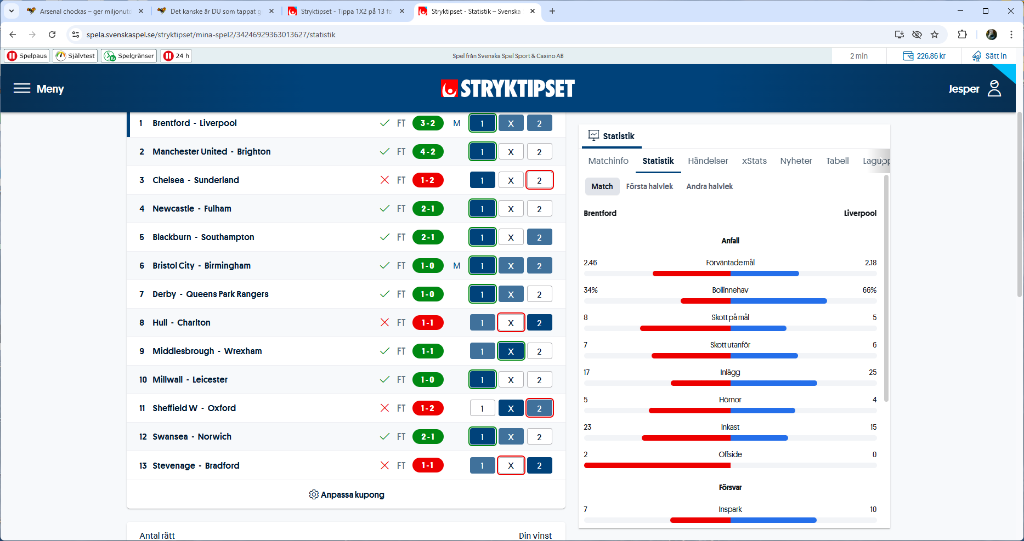The image size is (1024, 541).
Task: Click the Bollinnehav possession bar
Action: coord(729,300)
